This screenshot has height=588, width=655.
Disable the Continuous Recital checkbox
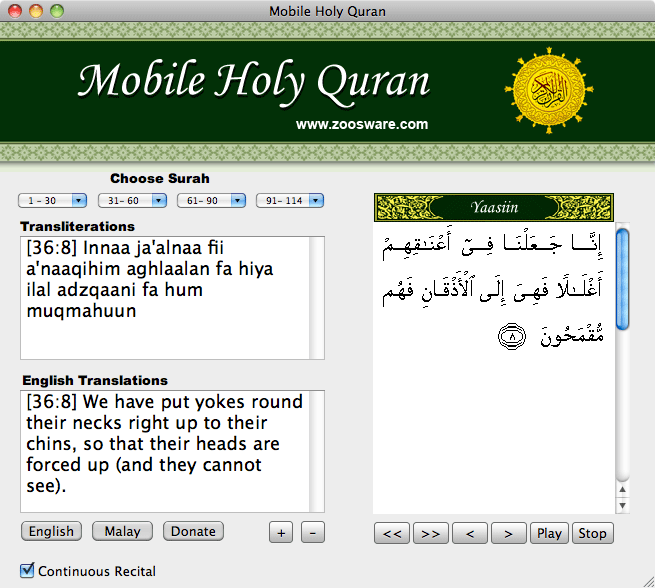[27, 570]
